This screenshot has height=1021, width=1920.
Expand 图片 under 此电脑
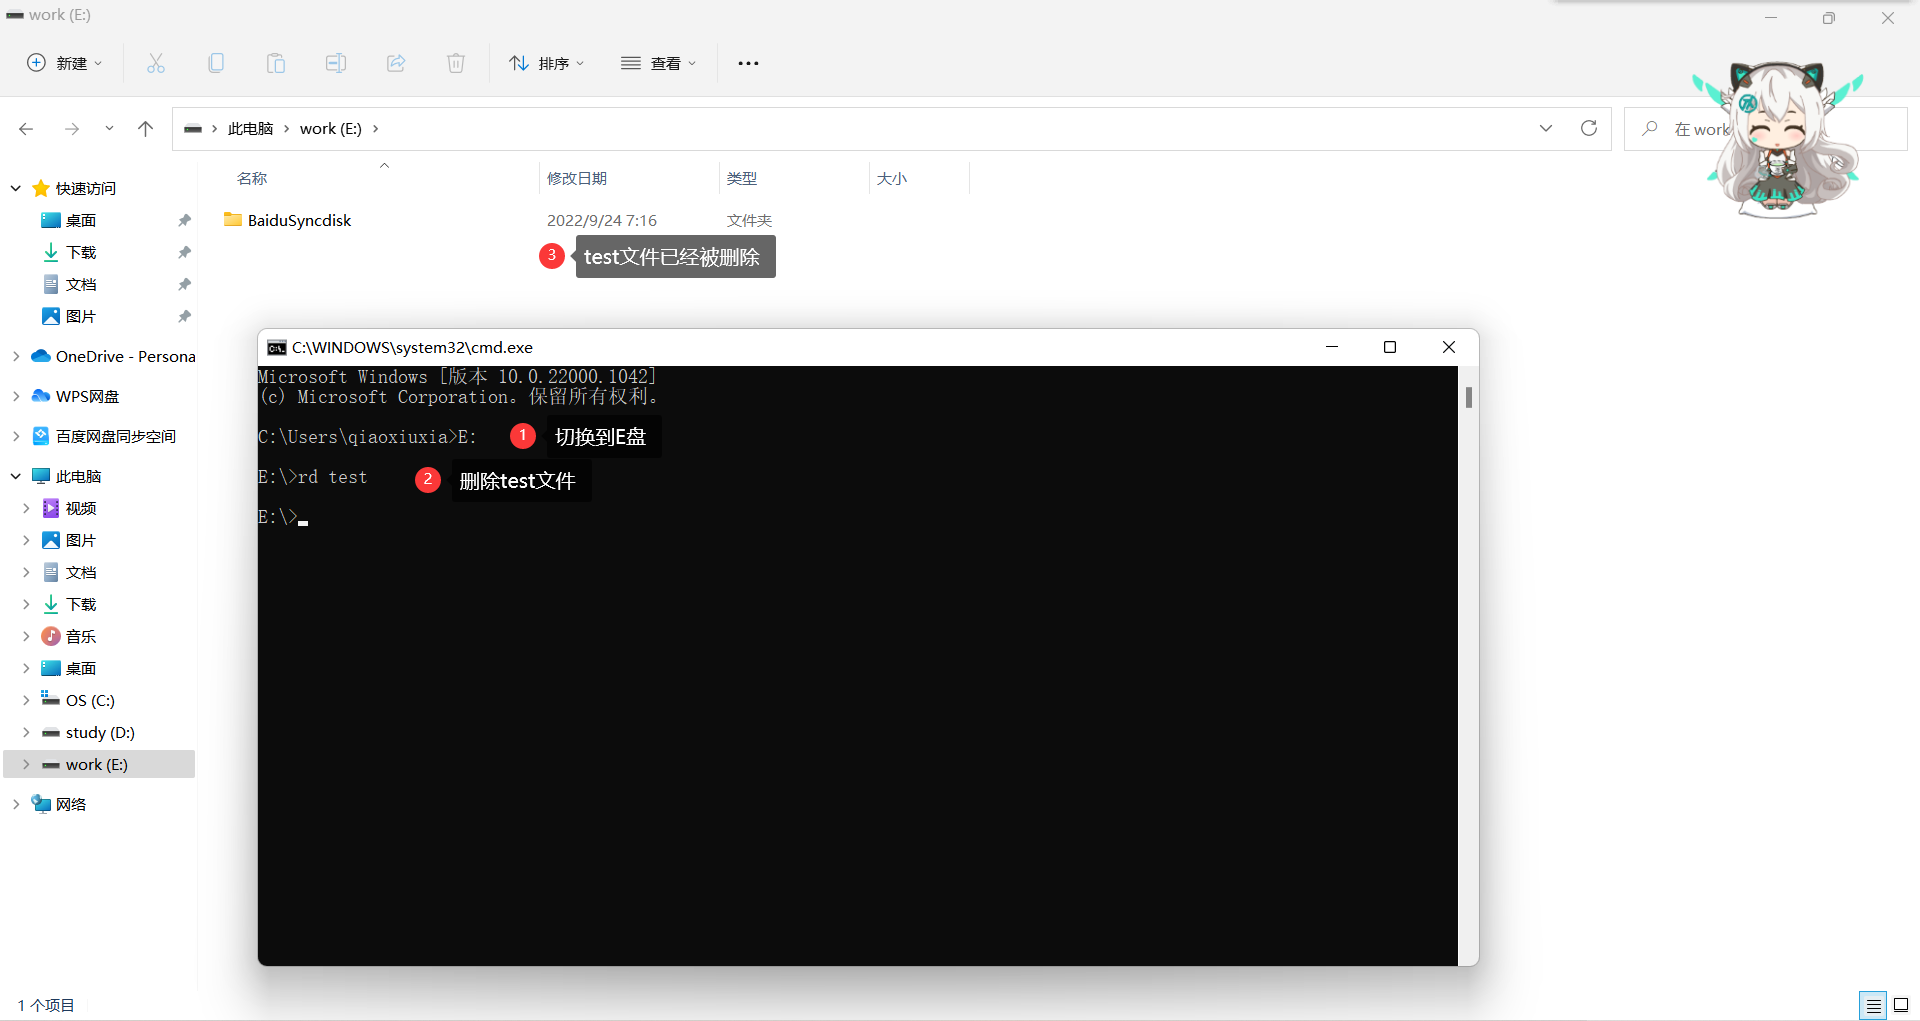point(26,540)
